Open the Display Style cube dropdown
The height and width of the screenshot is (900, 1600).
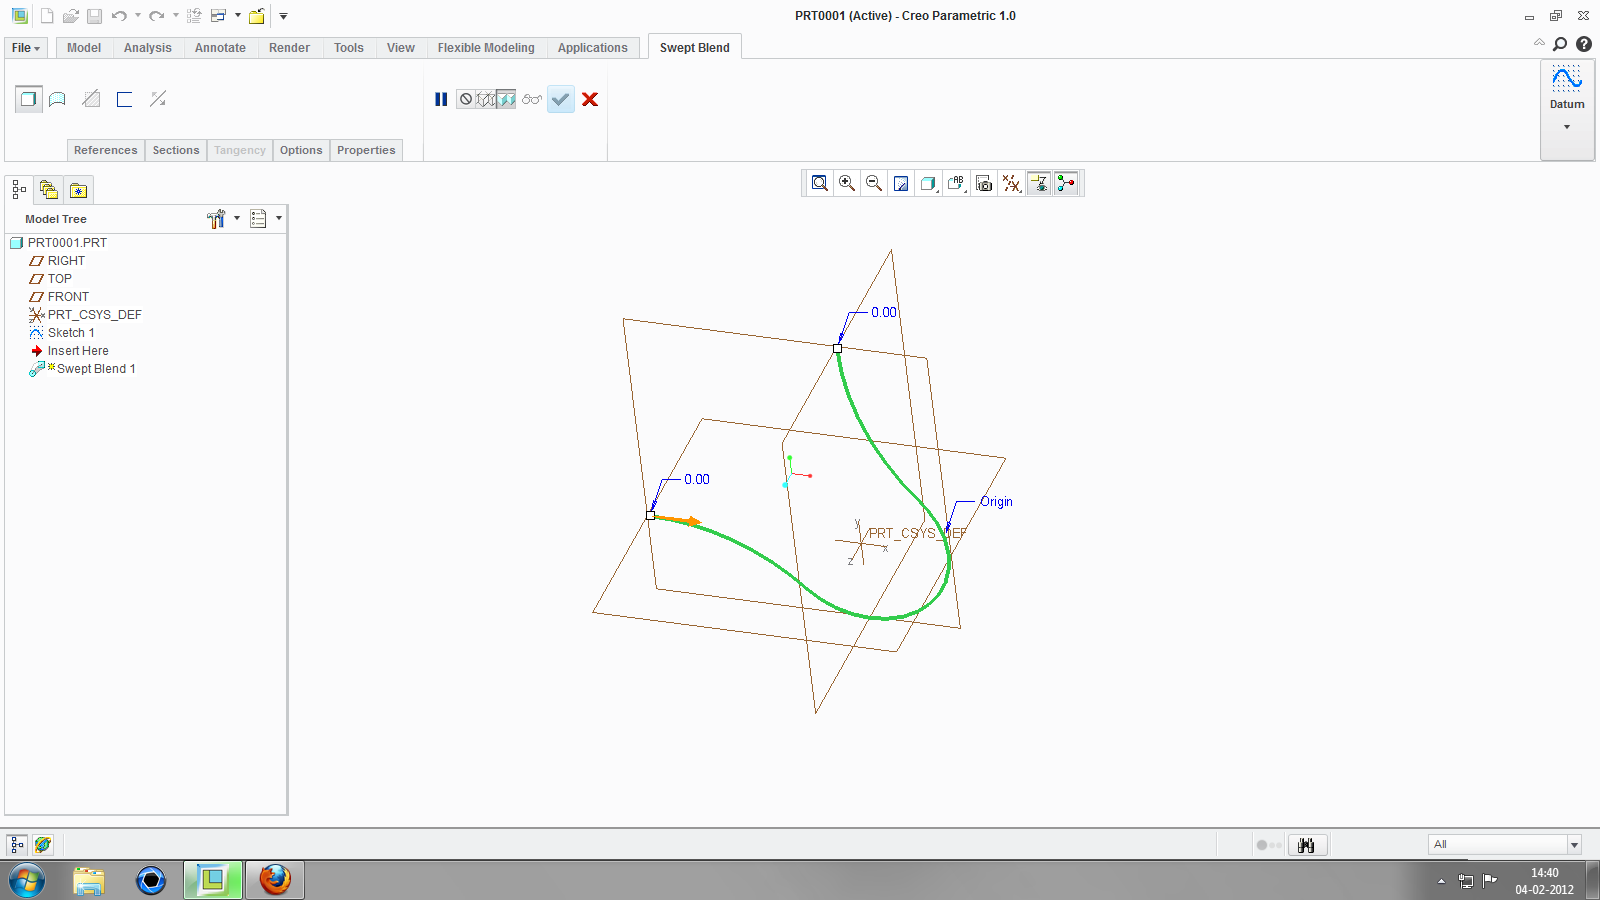[x=929, y=183]
